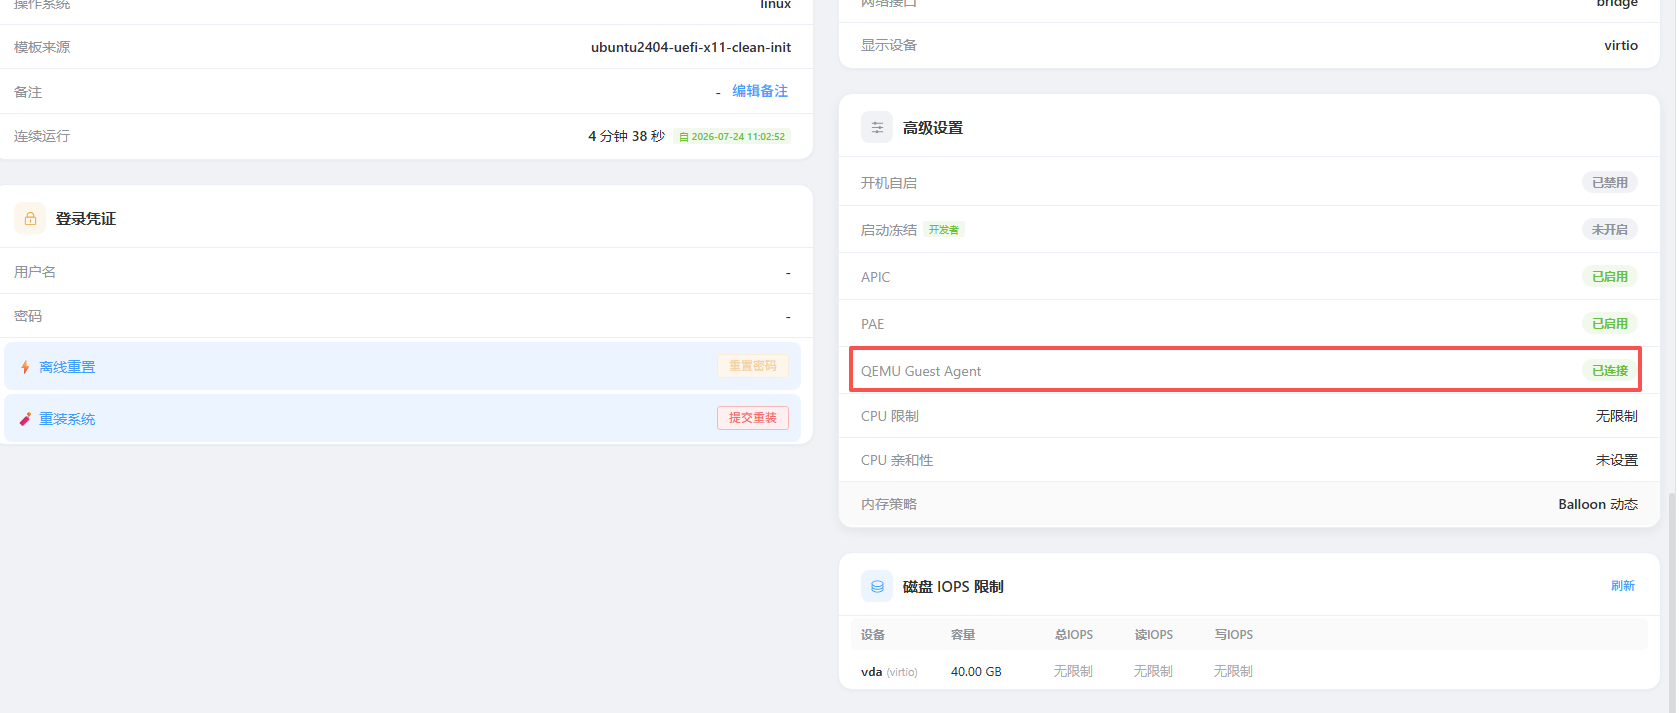This screenshot has height=713, width=1679.
Task: Click the 已连接 badge for QEMU Guest Agent
Action: point(1610,371)
